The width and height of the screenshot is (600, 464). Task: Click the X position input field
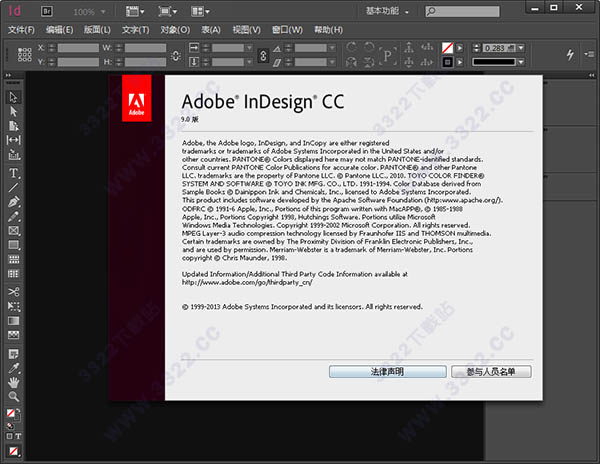pyautogui.click(x=78, y=48)
